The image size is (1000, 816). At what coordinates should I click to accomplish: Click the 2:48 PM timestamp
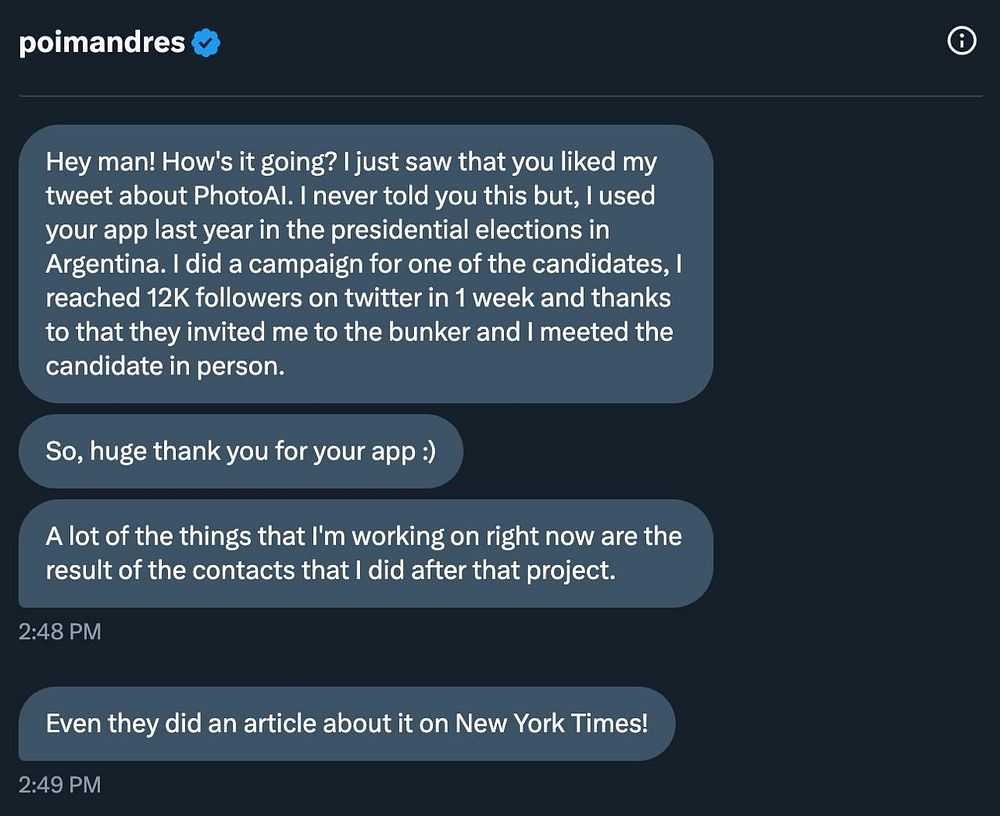pos(60,632)
